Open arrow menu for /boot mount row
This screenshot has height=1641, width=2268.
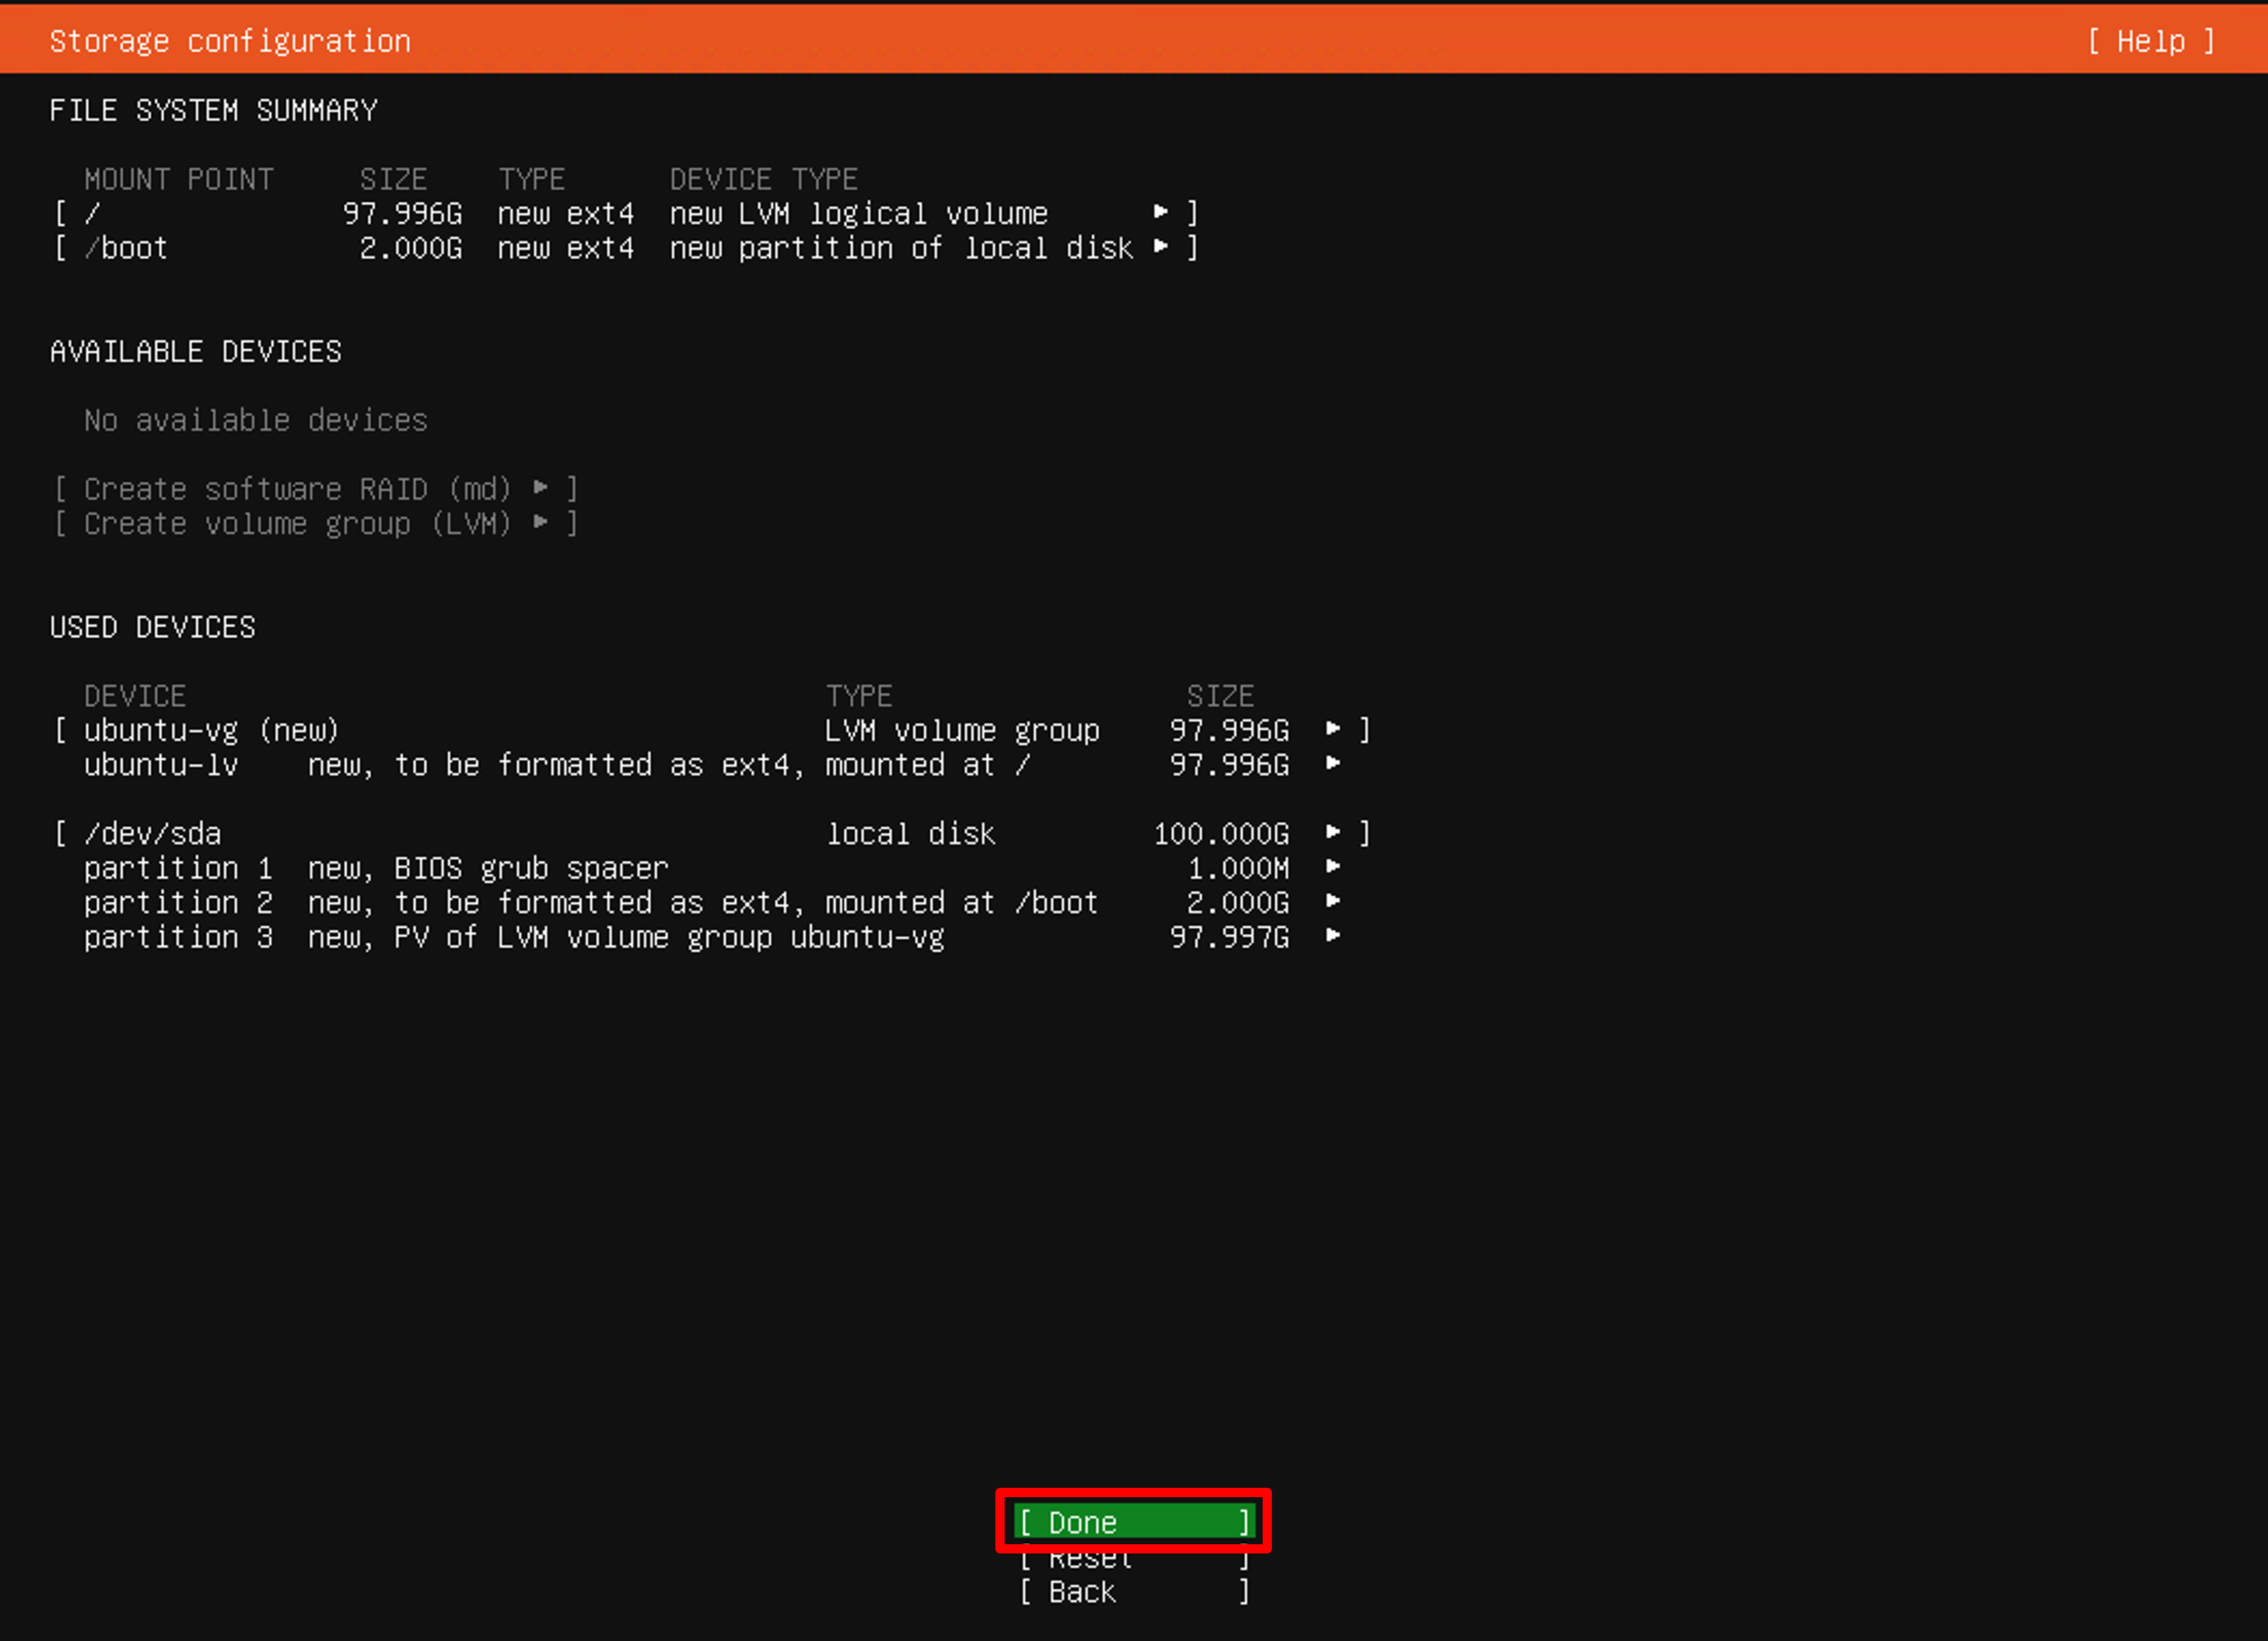coord(1160,247)
